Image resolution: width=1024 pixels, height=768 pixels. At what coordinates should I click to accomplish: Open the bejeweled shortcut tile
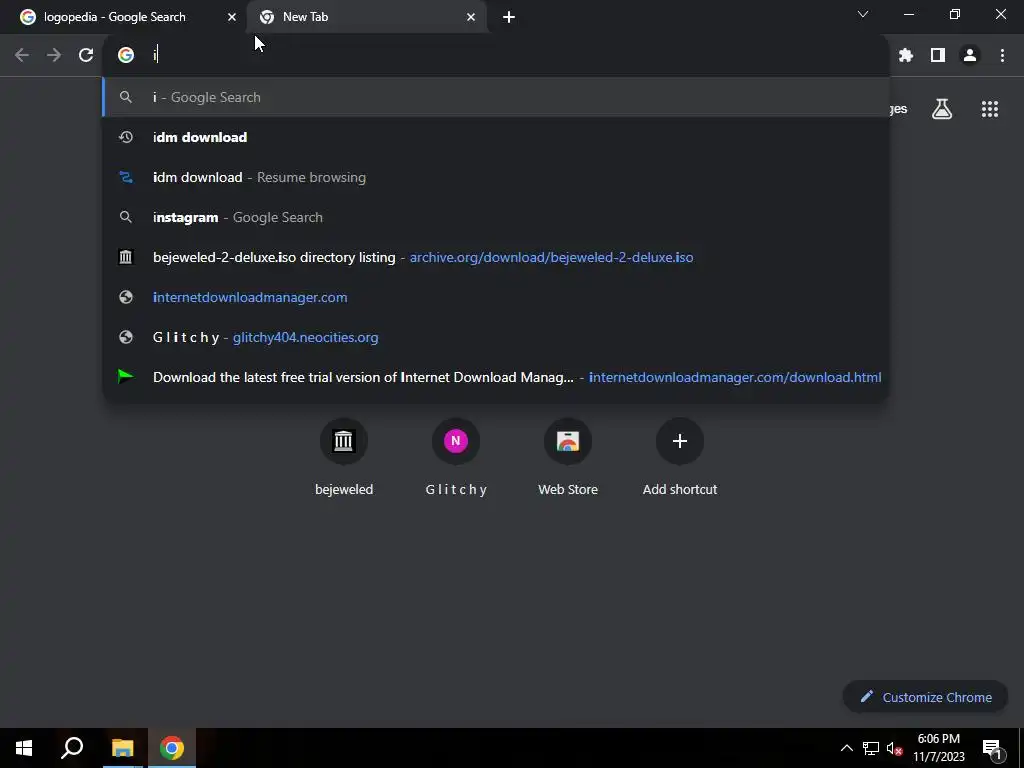(344, 456)
